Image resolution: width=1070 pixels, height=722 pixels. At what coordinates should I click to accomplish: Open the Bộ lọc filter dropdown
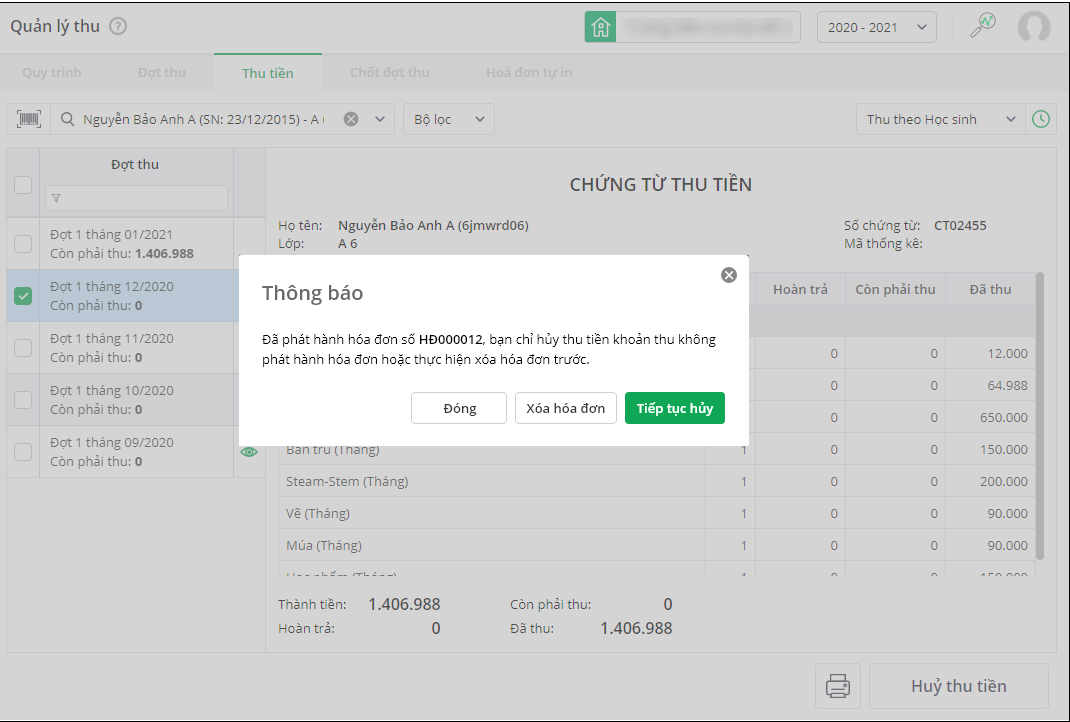[x=449, y=119]
